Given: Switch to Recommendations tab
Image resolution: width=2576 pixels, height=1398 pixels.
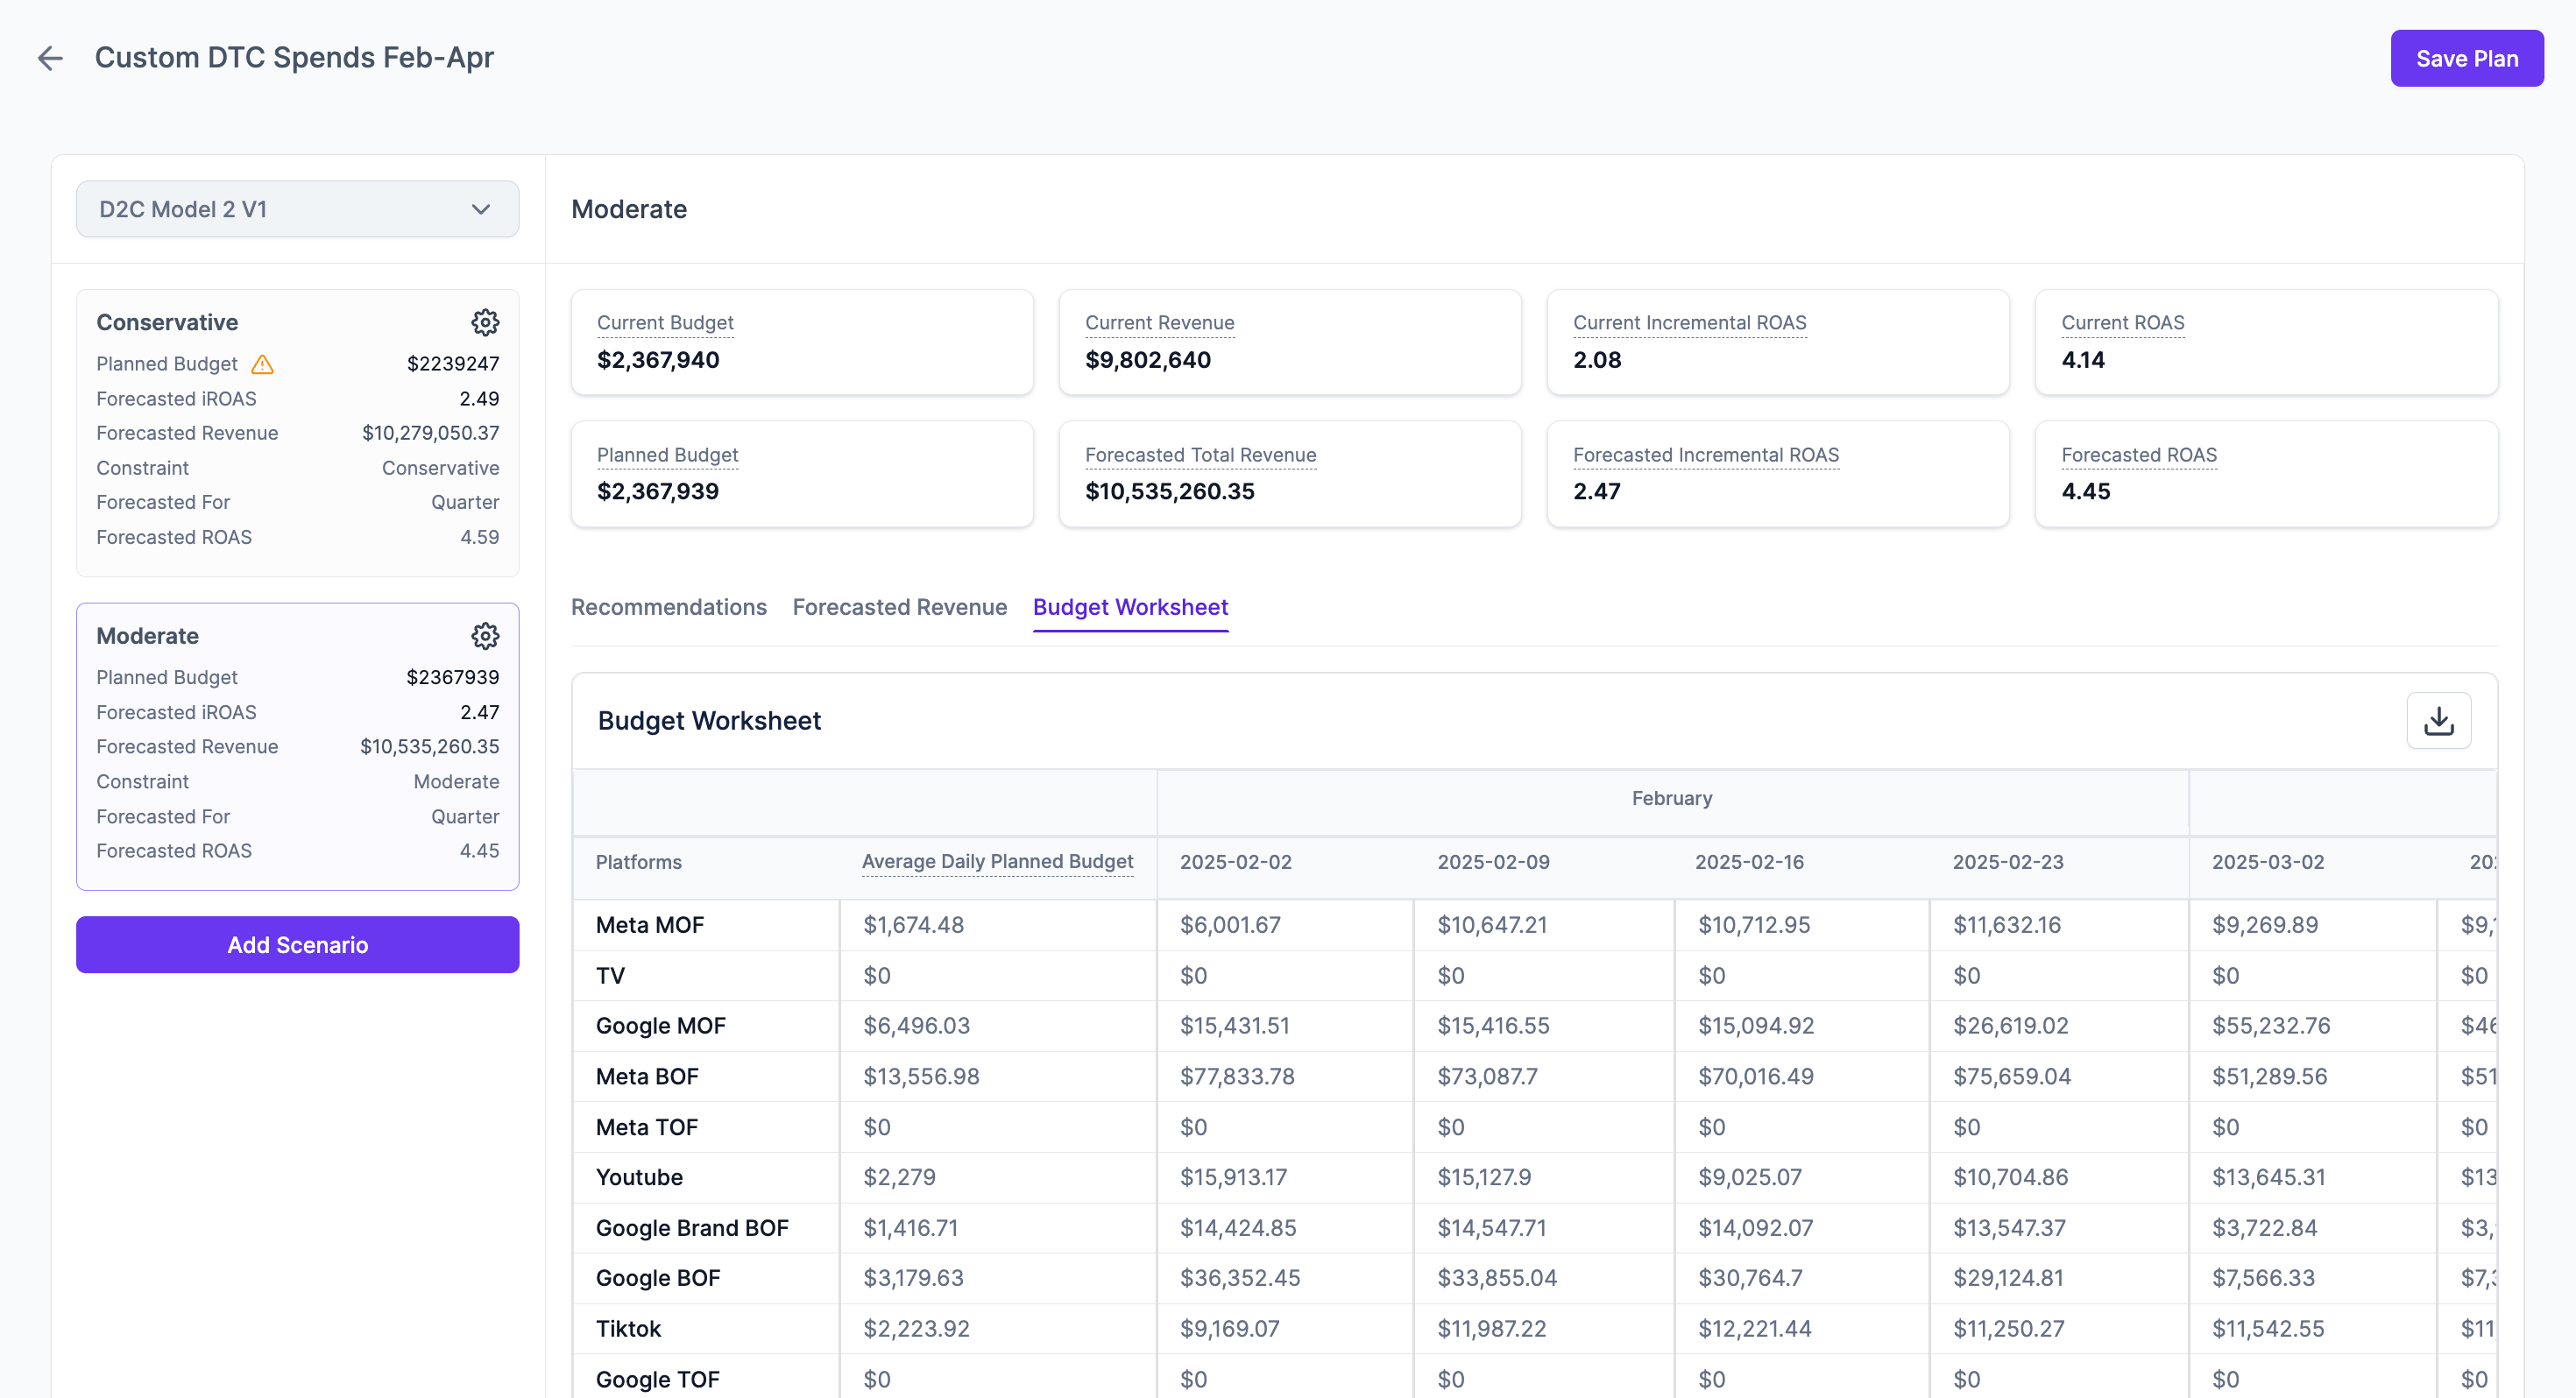Looking at the screenshot, I should [x=668, y=607].
